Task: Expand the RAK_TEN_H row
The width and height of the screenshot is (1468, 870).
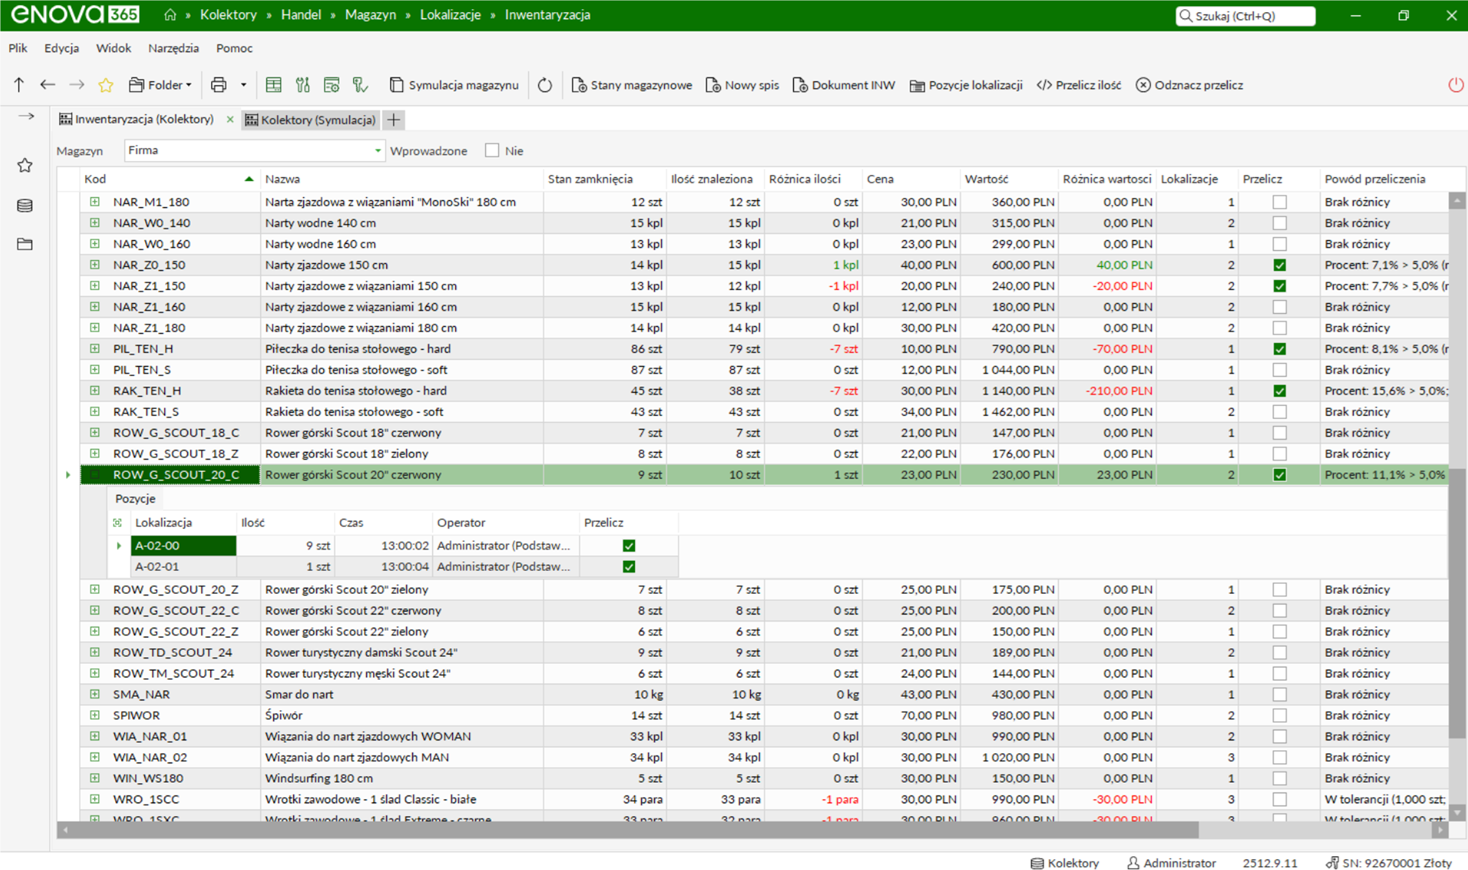Action: (x=95, y=391)
